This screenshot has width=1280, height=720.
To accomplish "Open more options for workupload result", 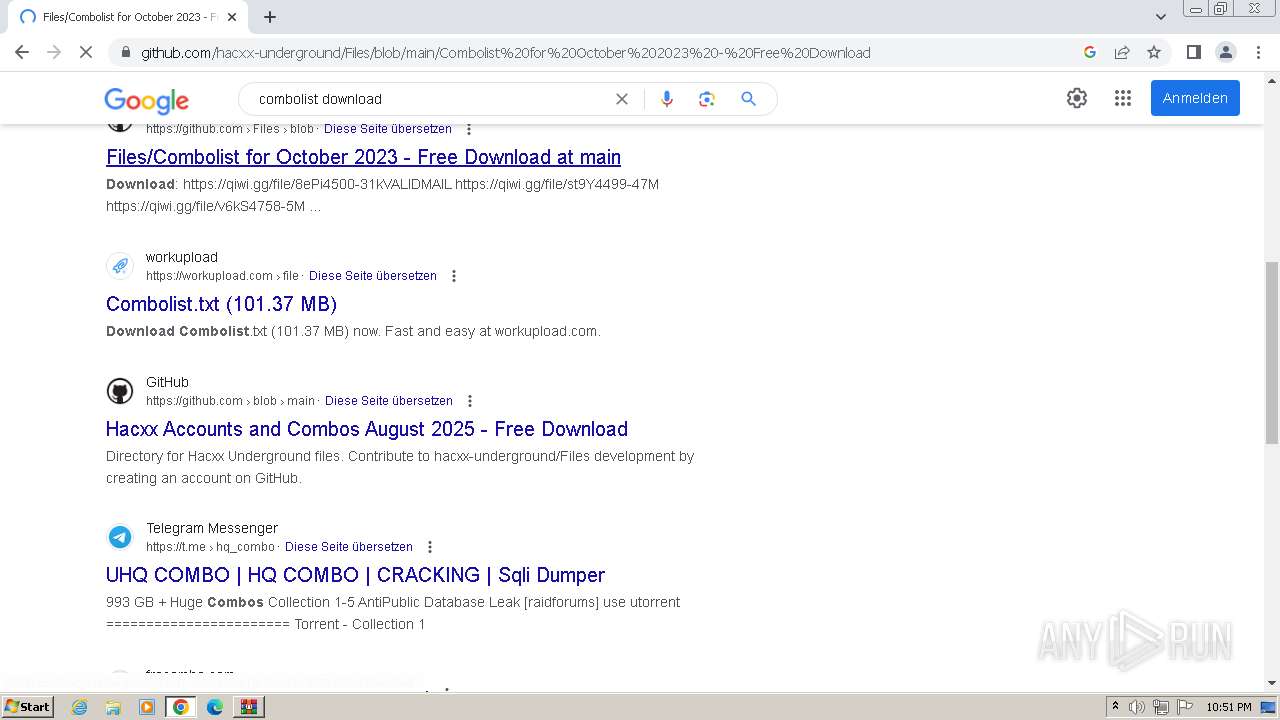I will [x=454, y=276].
